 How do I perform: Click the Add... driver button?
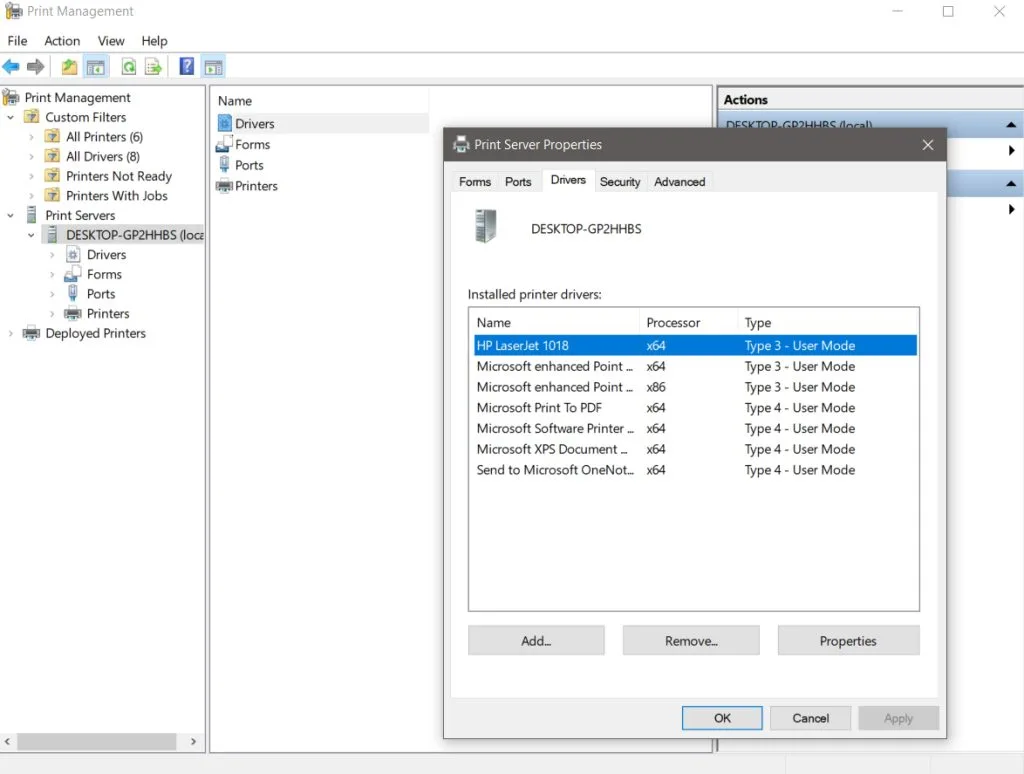[x=536, y=641]
